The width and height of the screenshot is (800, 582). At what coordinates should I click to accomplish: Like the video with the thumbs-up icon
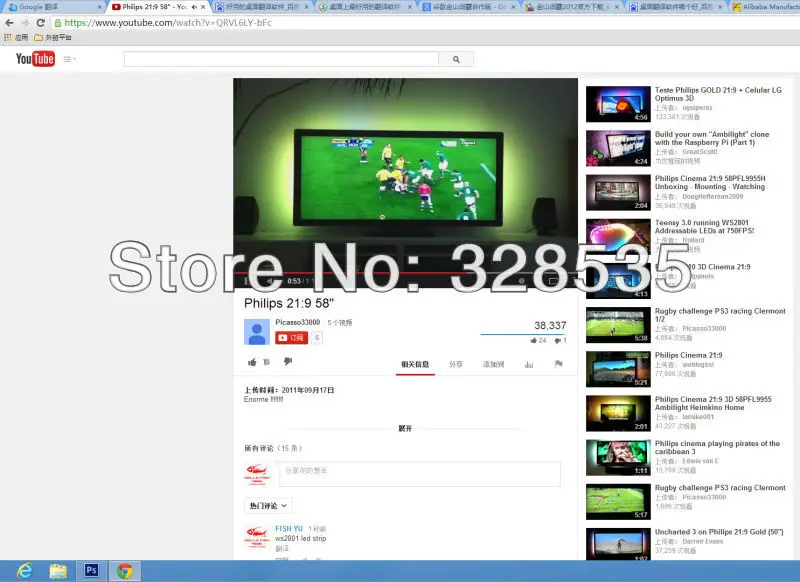(252, 362)
